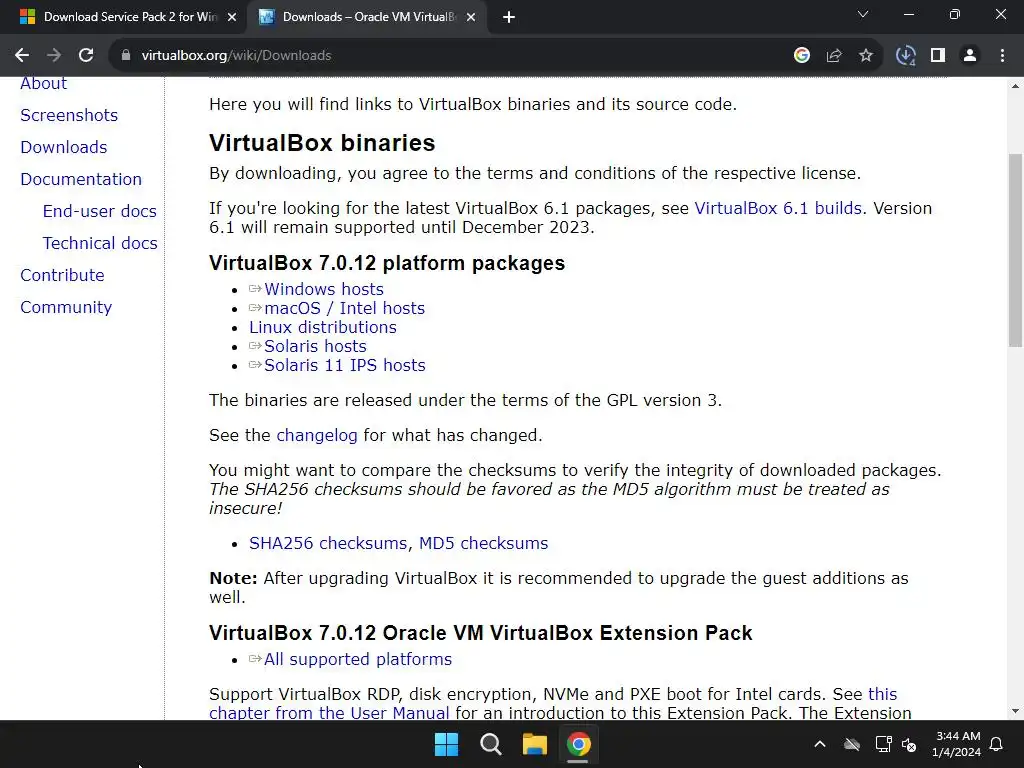Open the Windows Start menu
This screenshot has height=768, width=1024.
[447, 744]
